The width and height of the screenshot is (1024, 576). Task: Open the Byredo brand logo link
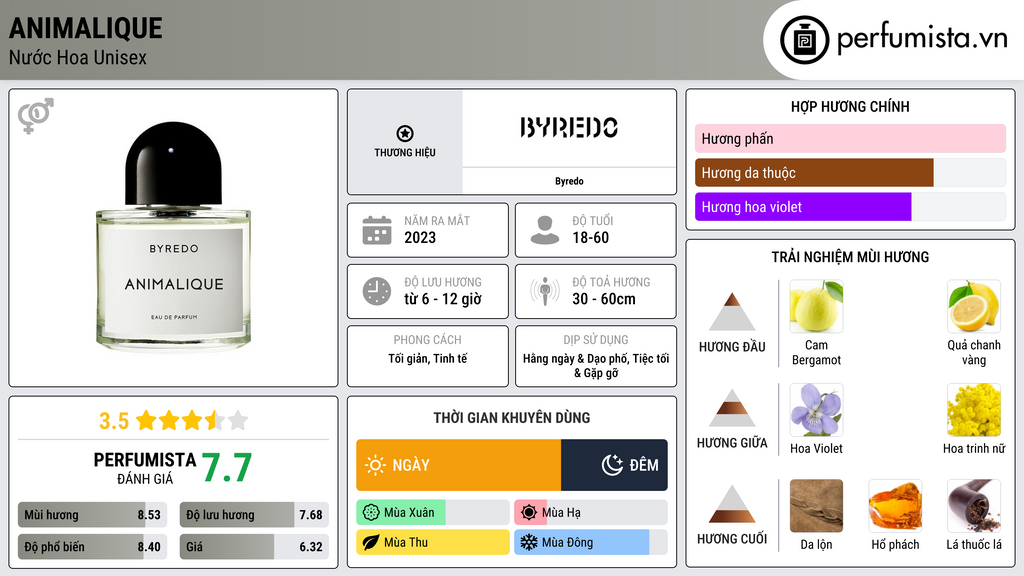click(x=569, y=128)
